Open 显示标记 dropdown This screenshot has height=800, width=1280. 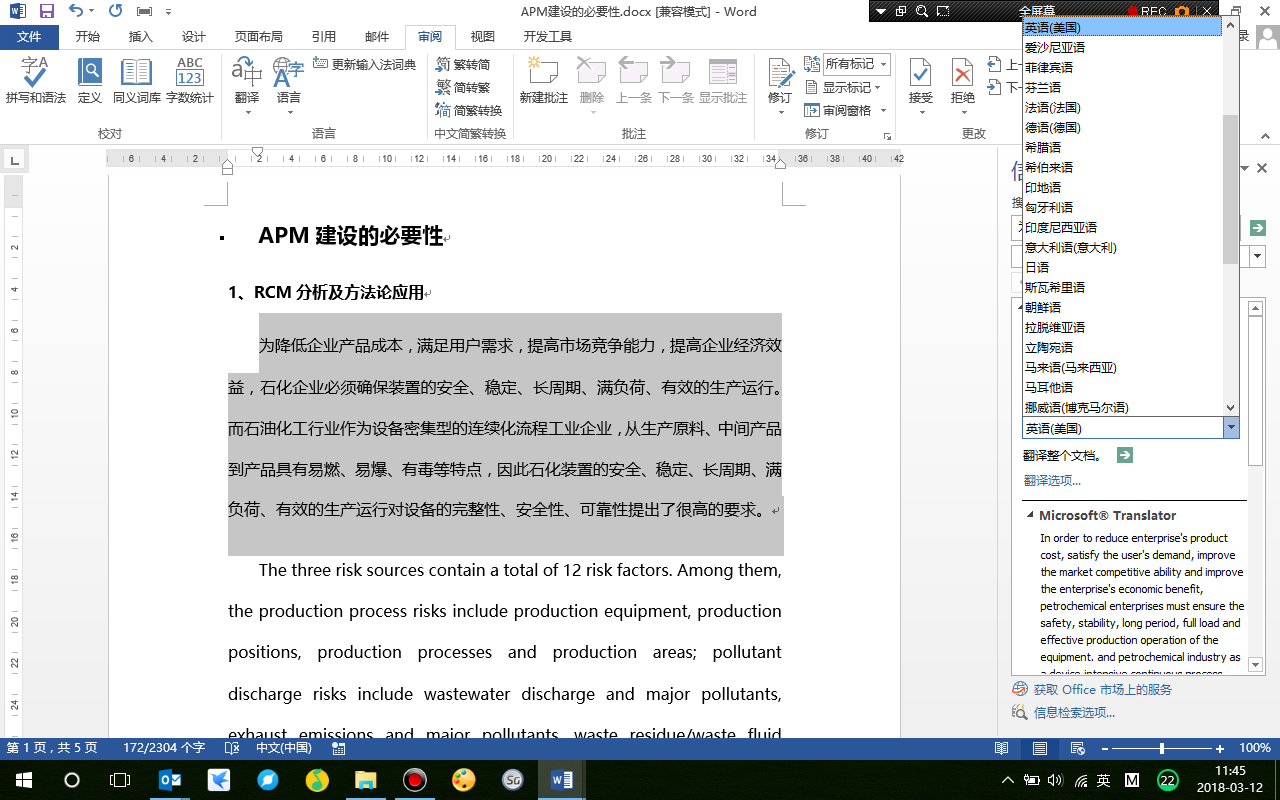[846, 87]
